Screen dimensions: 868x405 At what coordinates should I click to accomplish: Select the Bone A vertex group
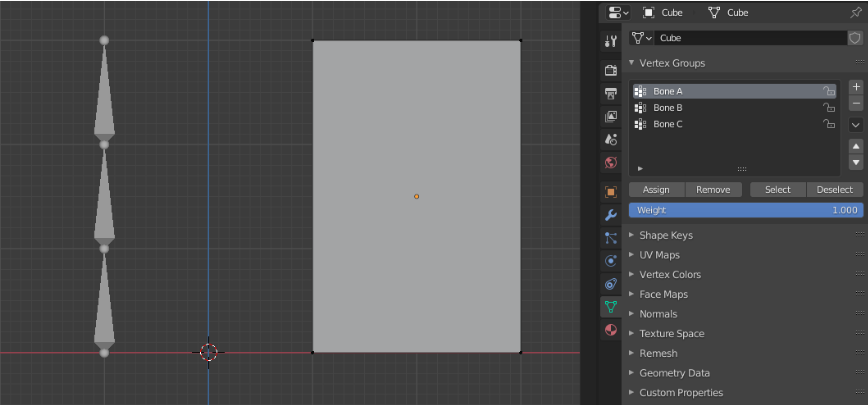[x=735, y=91]
